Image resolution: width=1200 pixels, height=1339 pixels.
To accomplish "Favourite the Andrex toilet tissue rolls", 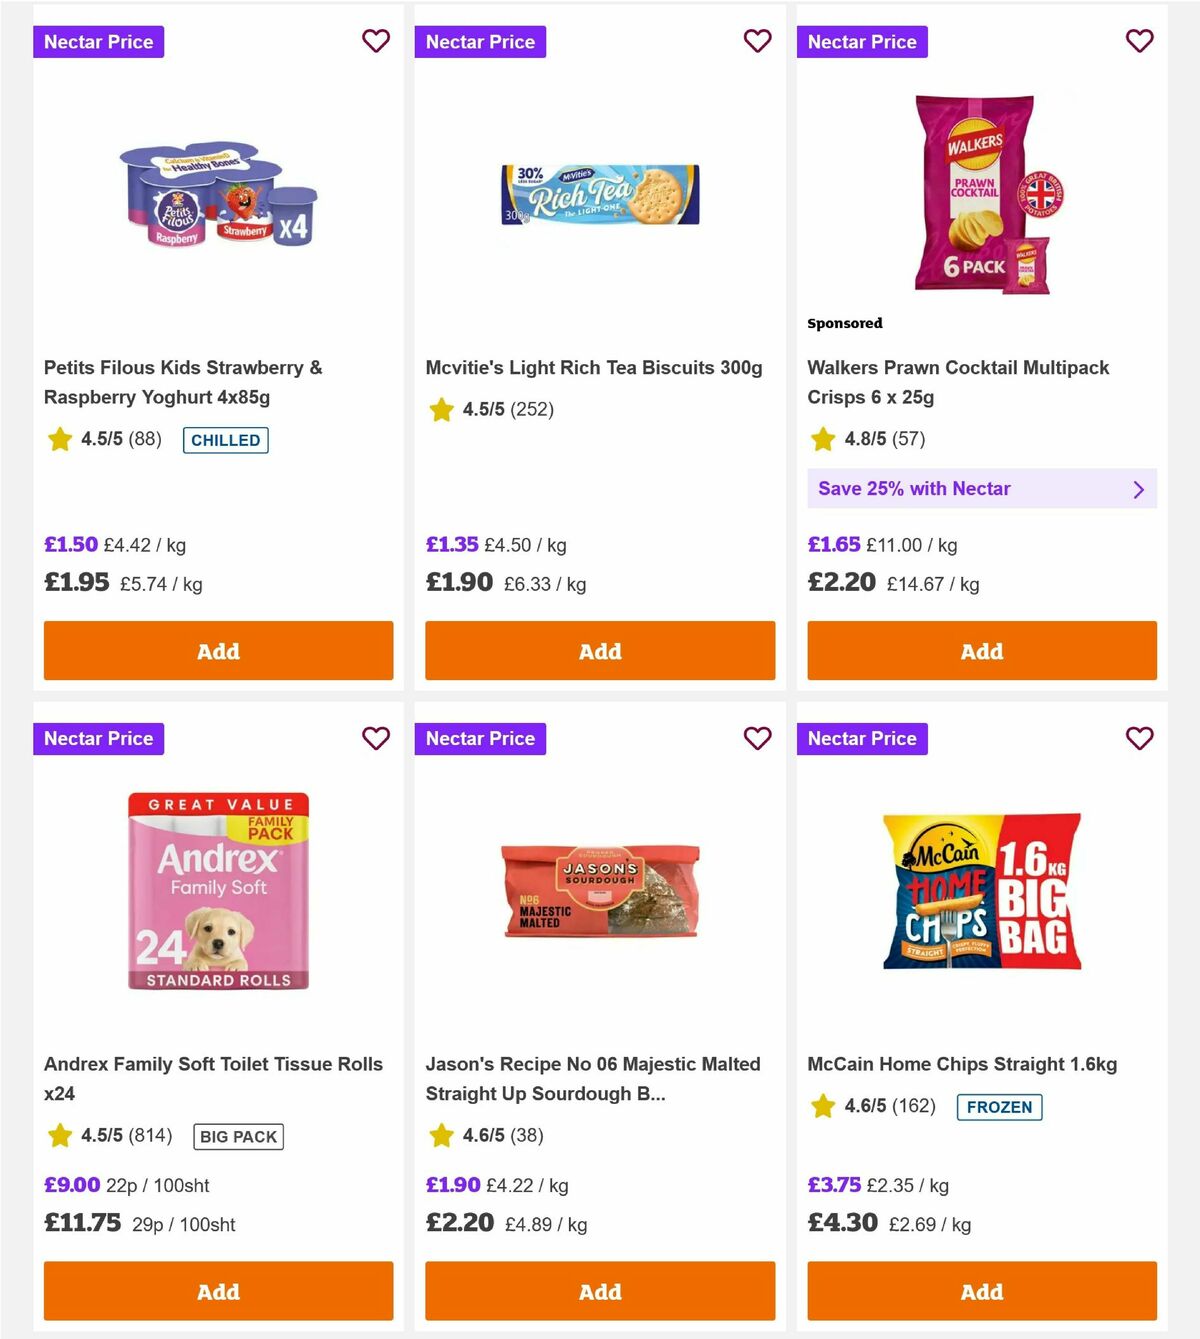I will point(376,738).
